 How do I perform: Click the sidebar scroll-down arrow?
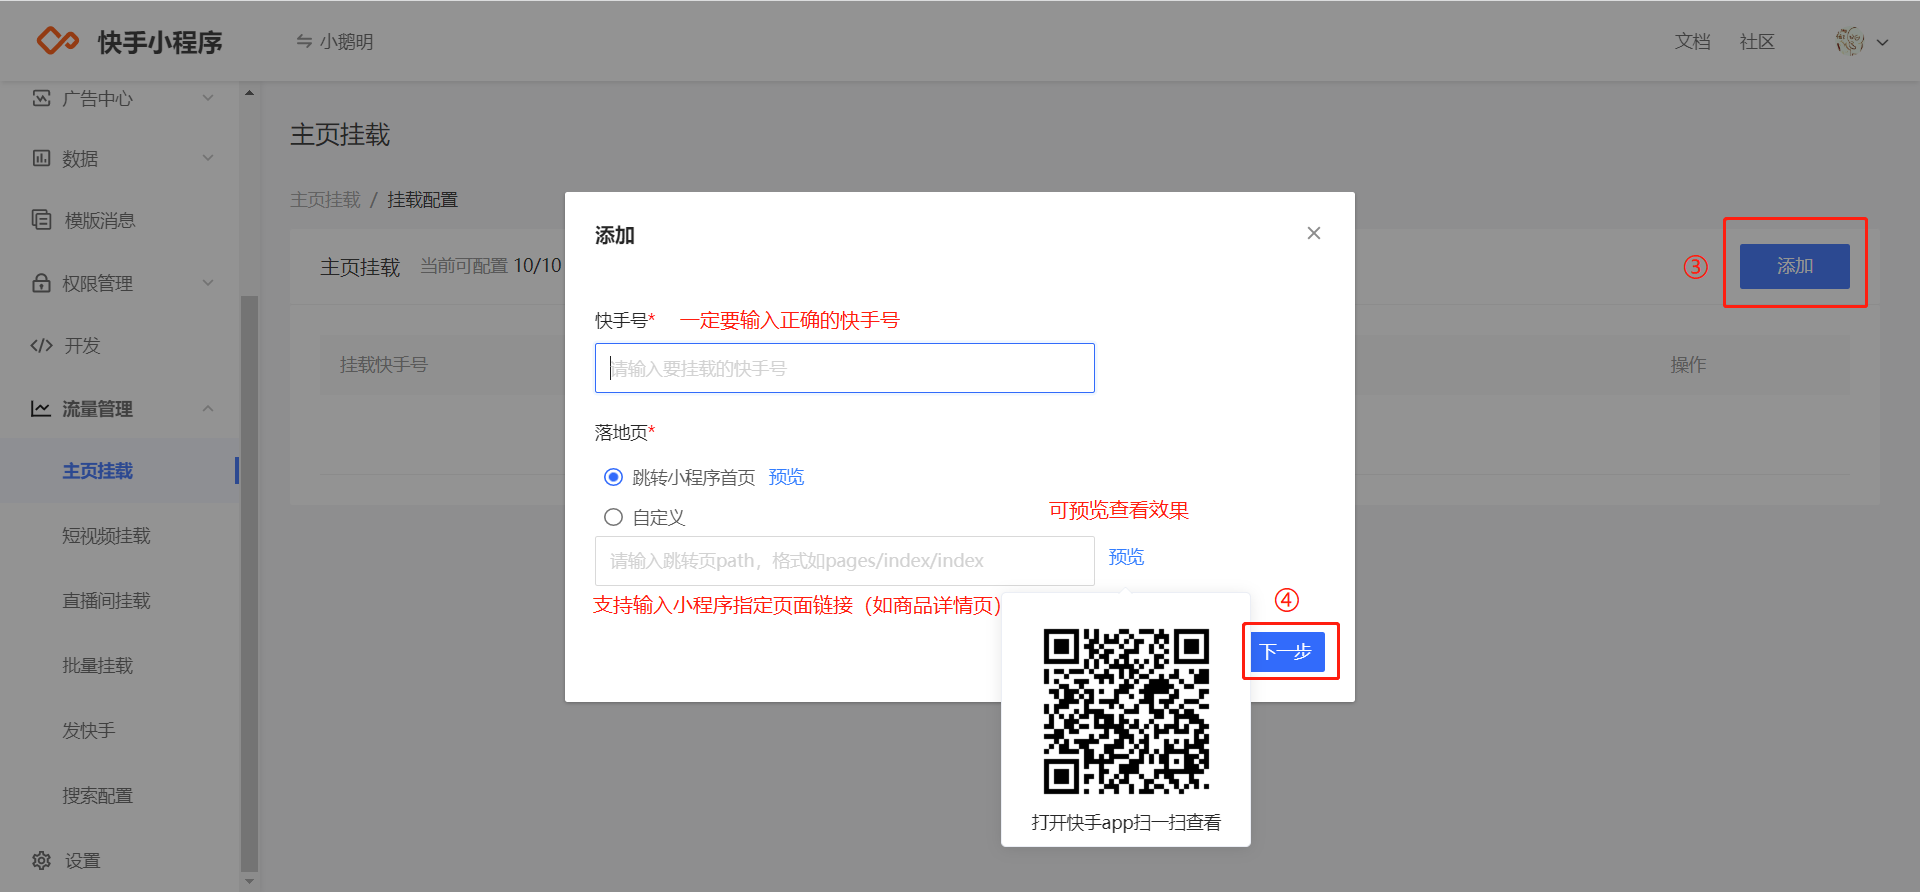point(249,882)
